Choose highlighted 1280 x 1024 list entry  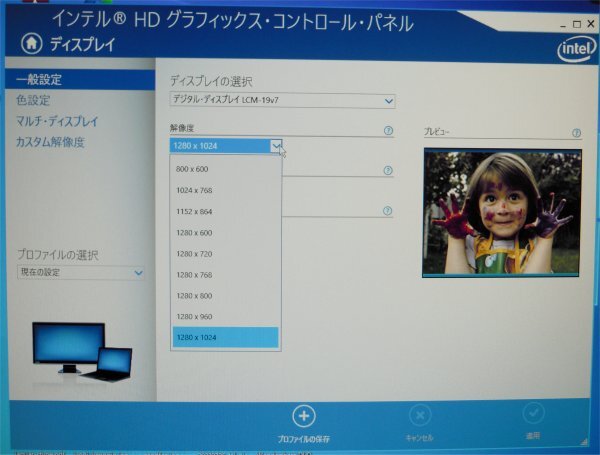click(226, 337)
